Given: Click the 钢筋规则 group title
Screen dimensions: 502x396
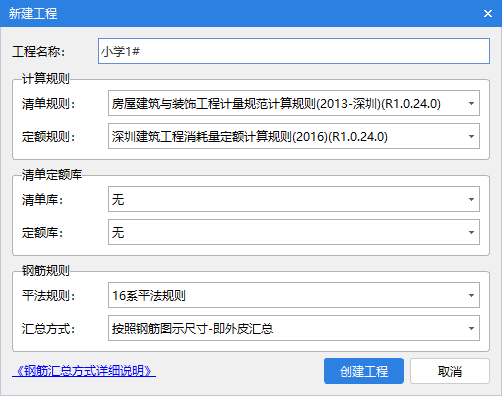Looking at the screenshot, I should [x=46, y=271].
